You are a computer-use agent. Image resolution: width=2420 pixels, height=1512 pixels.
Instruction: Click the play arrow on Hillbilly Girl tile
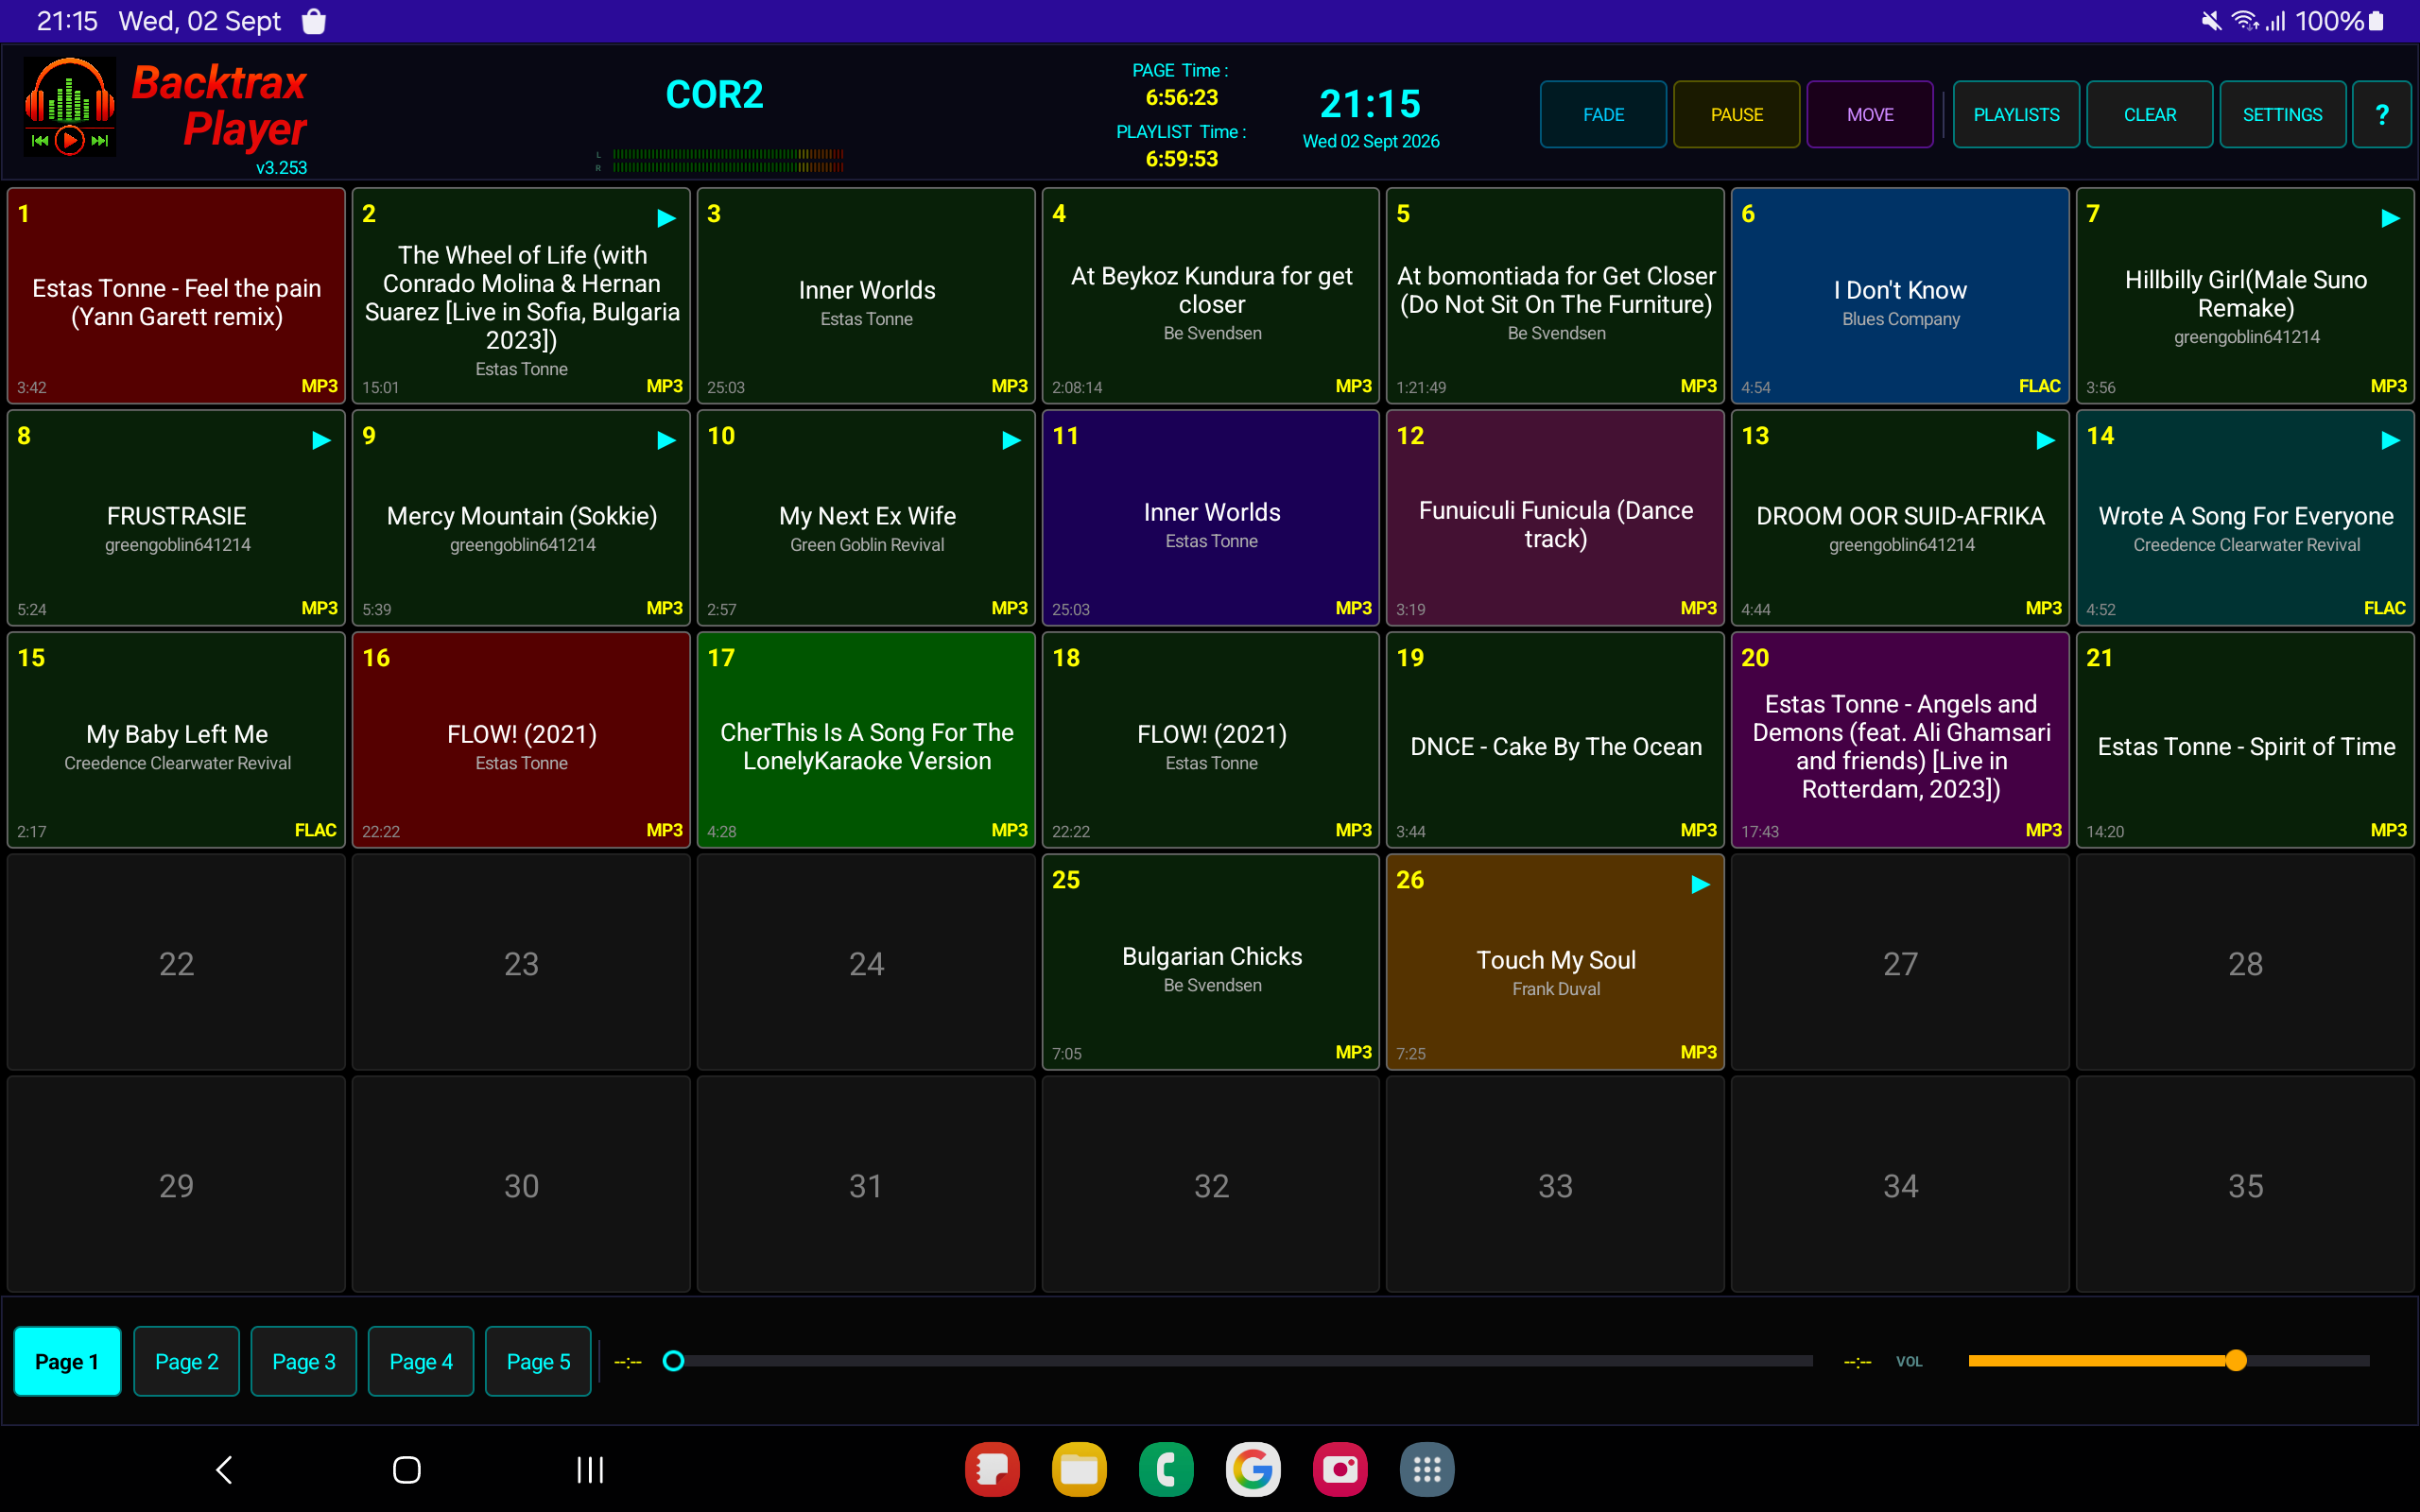[2390, 218]
